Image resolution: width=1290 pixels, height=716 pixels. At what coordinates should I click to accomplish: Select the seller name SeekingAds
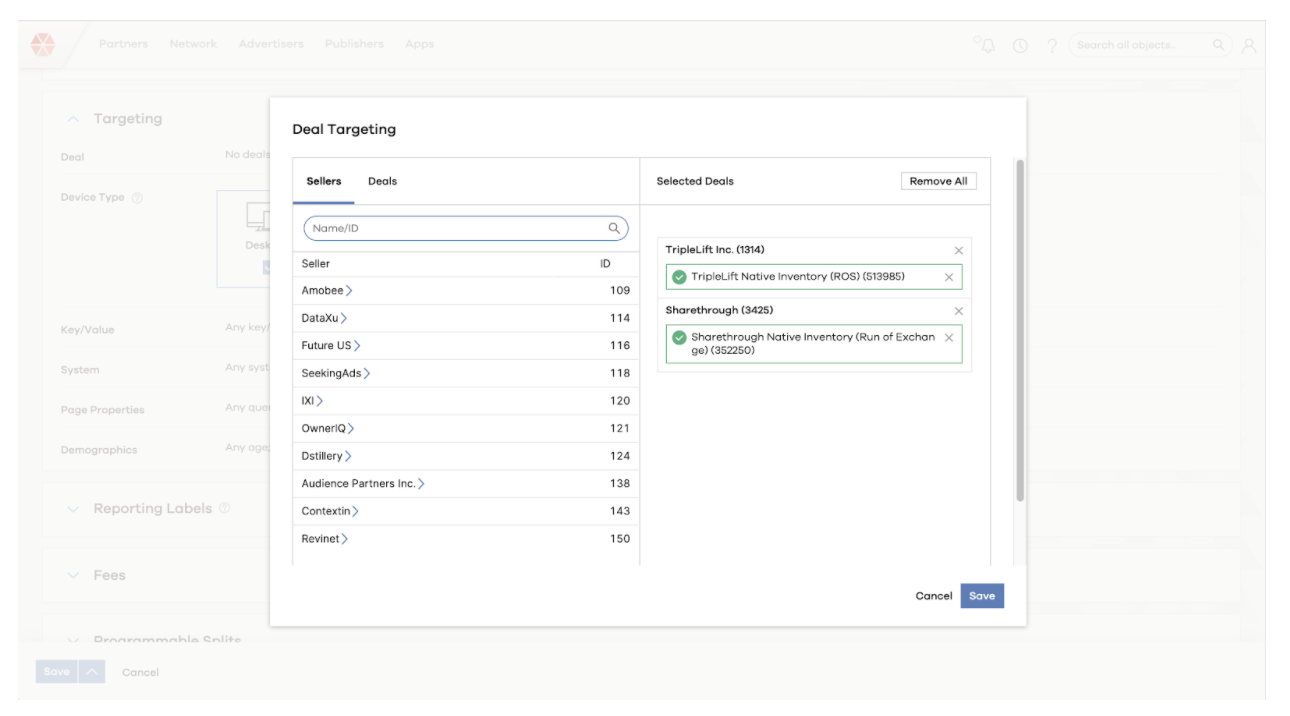point(331,373)
